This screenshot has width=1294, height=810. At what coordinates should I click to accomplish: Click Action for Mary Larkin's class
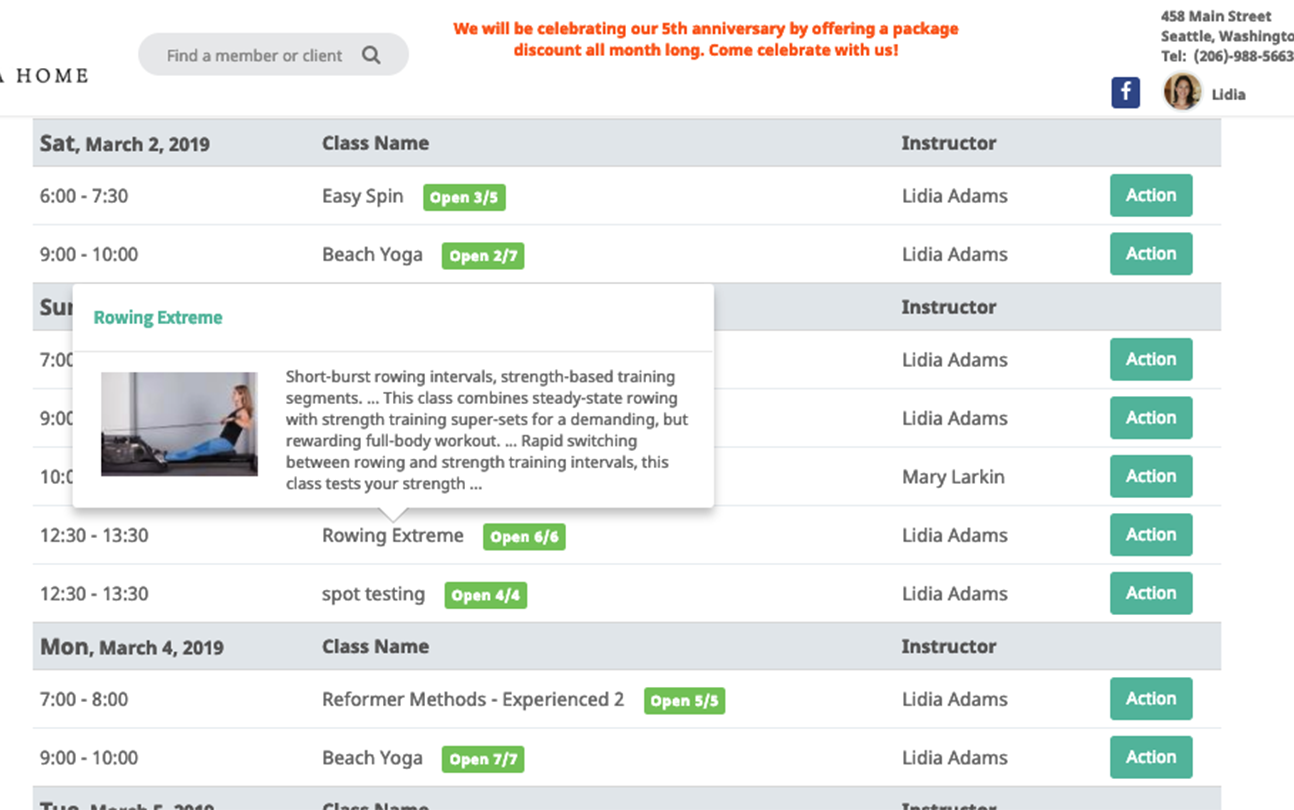pyautogui.click(x=1150, y=476)
